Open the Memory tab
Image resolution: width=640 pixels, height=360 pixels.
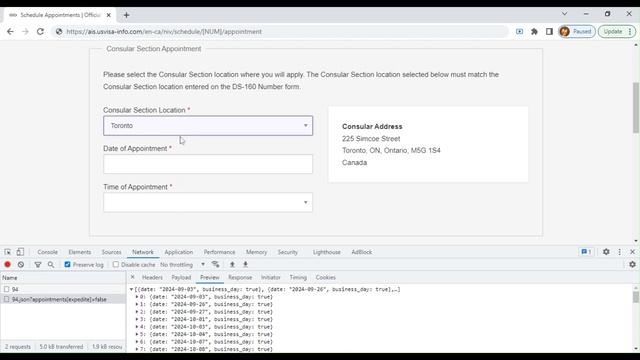tap(256, 252)
